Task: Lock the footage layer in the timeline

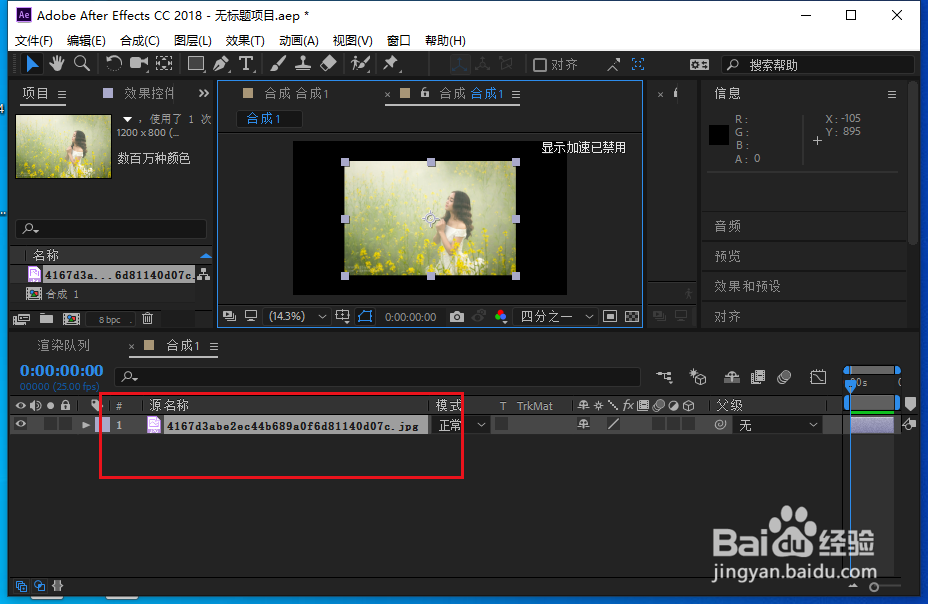Action: pos(65,424)
